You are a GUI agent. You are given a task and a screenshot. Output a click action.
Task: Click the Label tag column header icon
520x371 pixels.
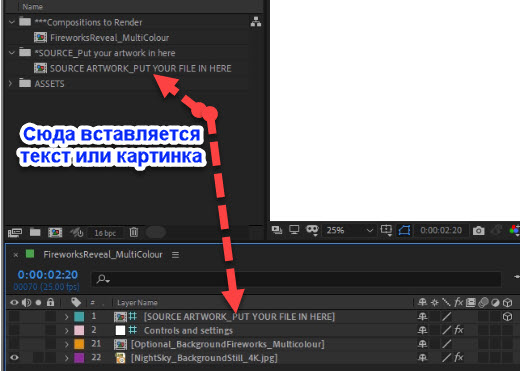point(76,302)
